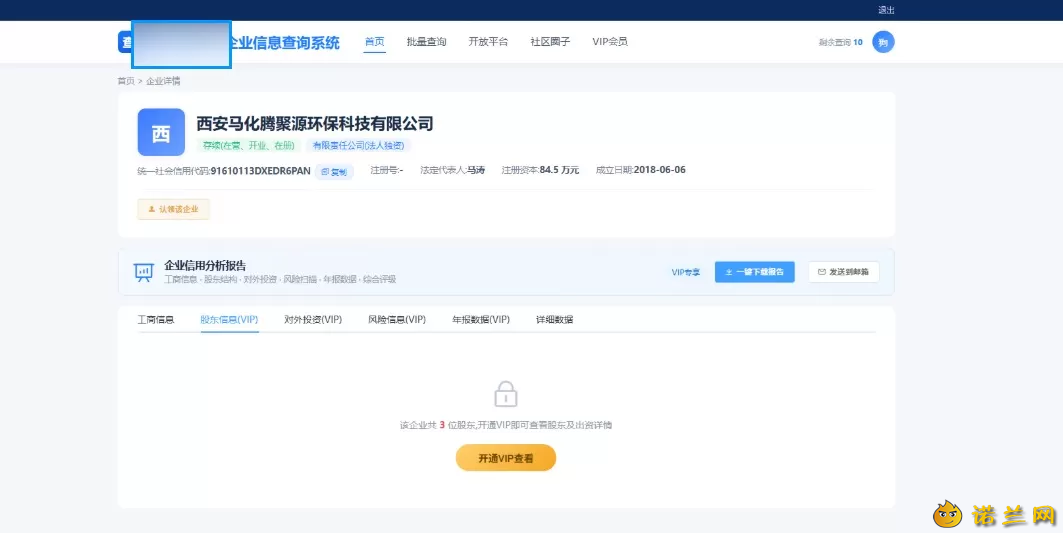Open 批量查询 in the top navigation
Image resolution: width=1063 pixels, height=533 pixels.
pyautogui.click(x=426, y=42)
